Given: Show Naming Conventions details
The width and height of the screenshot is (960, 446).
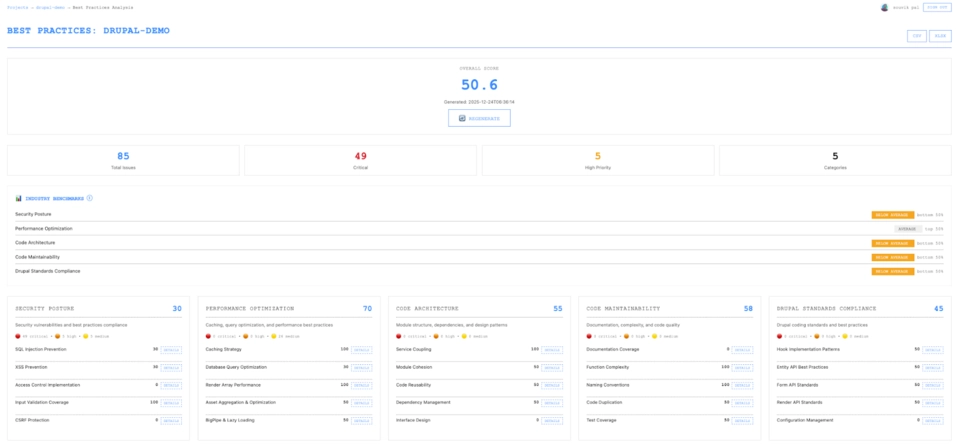Looking at the screenshot, I should tap(742, 385).
